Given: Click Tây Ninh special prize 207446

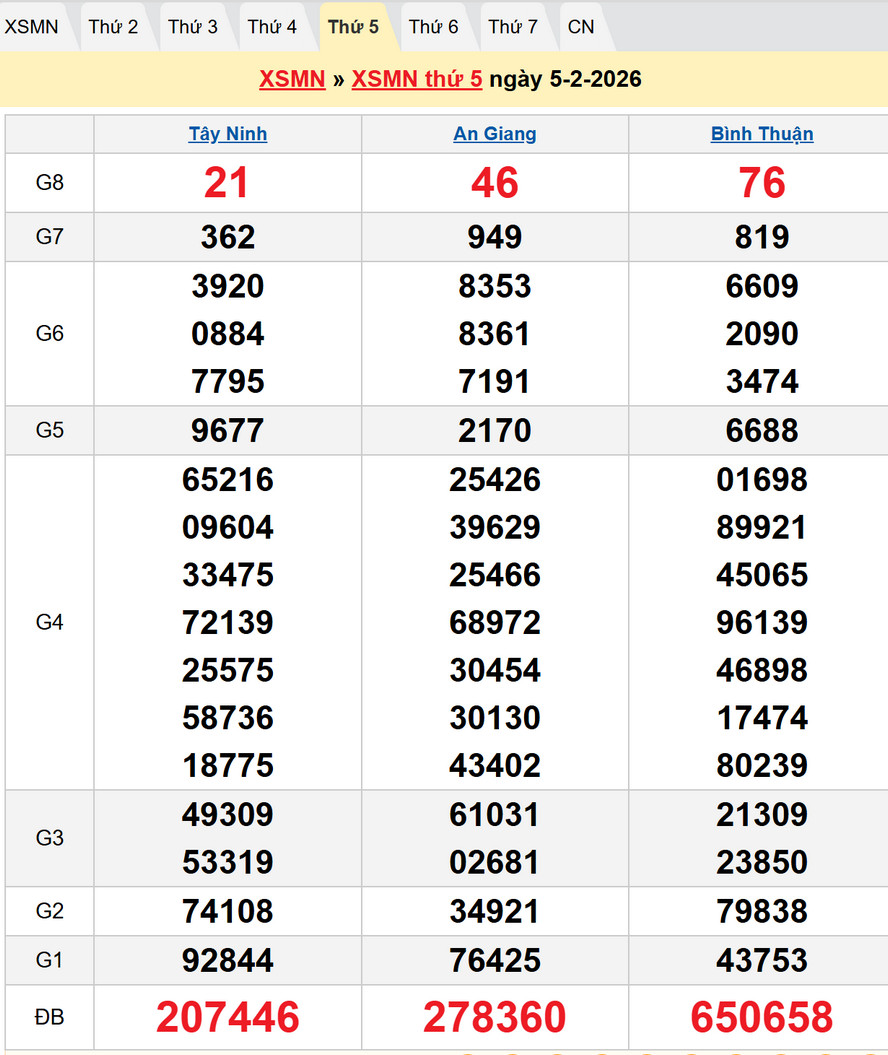Looking at the screenshot, I should pyautogui.click(x=228, y=1017).
